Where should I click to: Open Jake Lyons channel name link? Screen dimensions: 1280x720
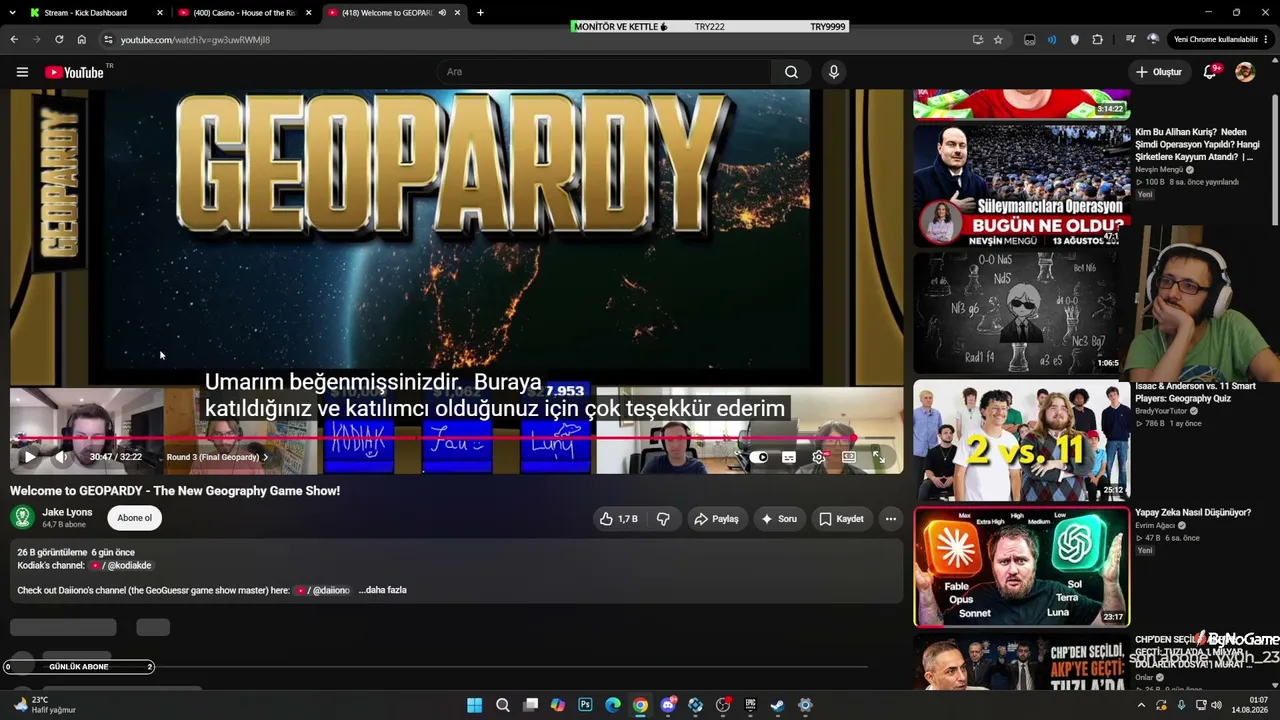(x=67, y=512)
